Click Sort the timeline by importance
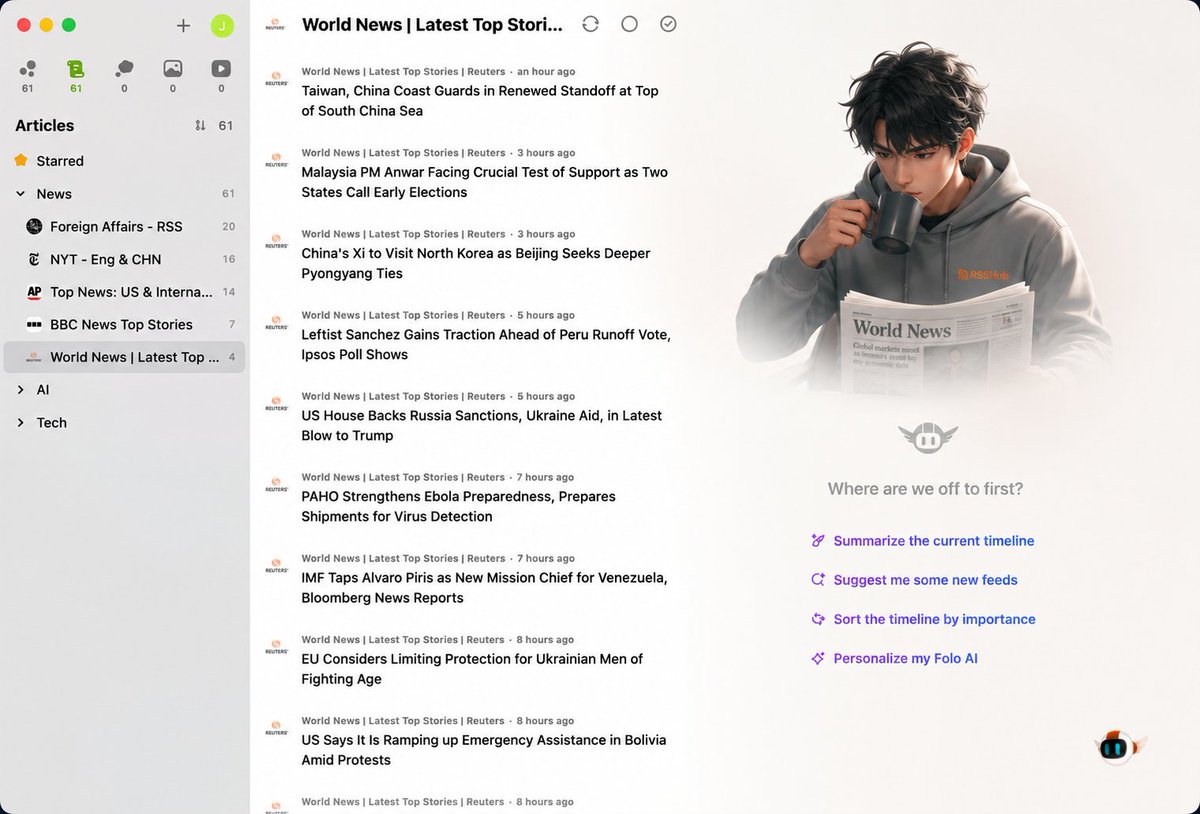The height and width of the screenshot is (814, 1200). 934,619
